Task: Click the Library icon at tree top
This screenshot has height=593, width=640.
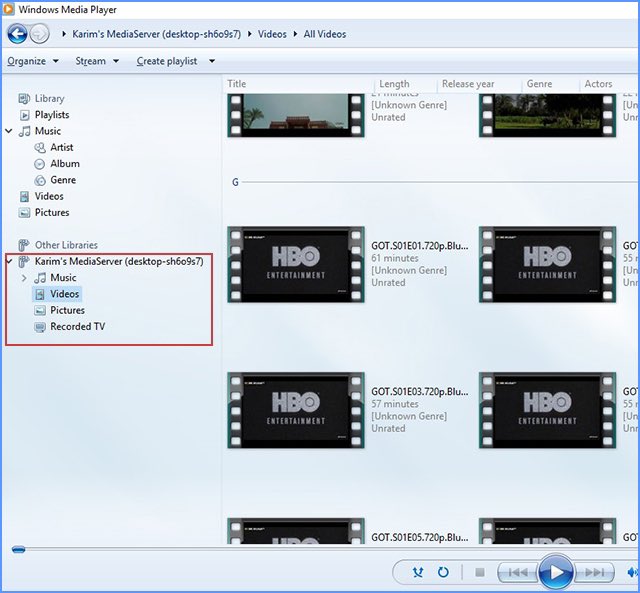Action: pyautogui.click(x=24, y=99)
